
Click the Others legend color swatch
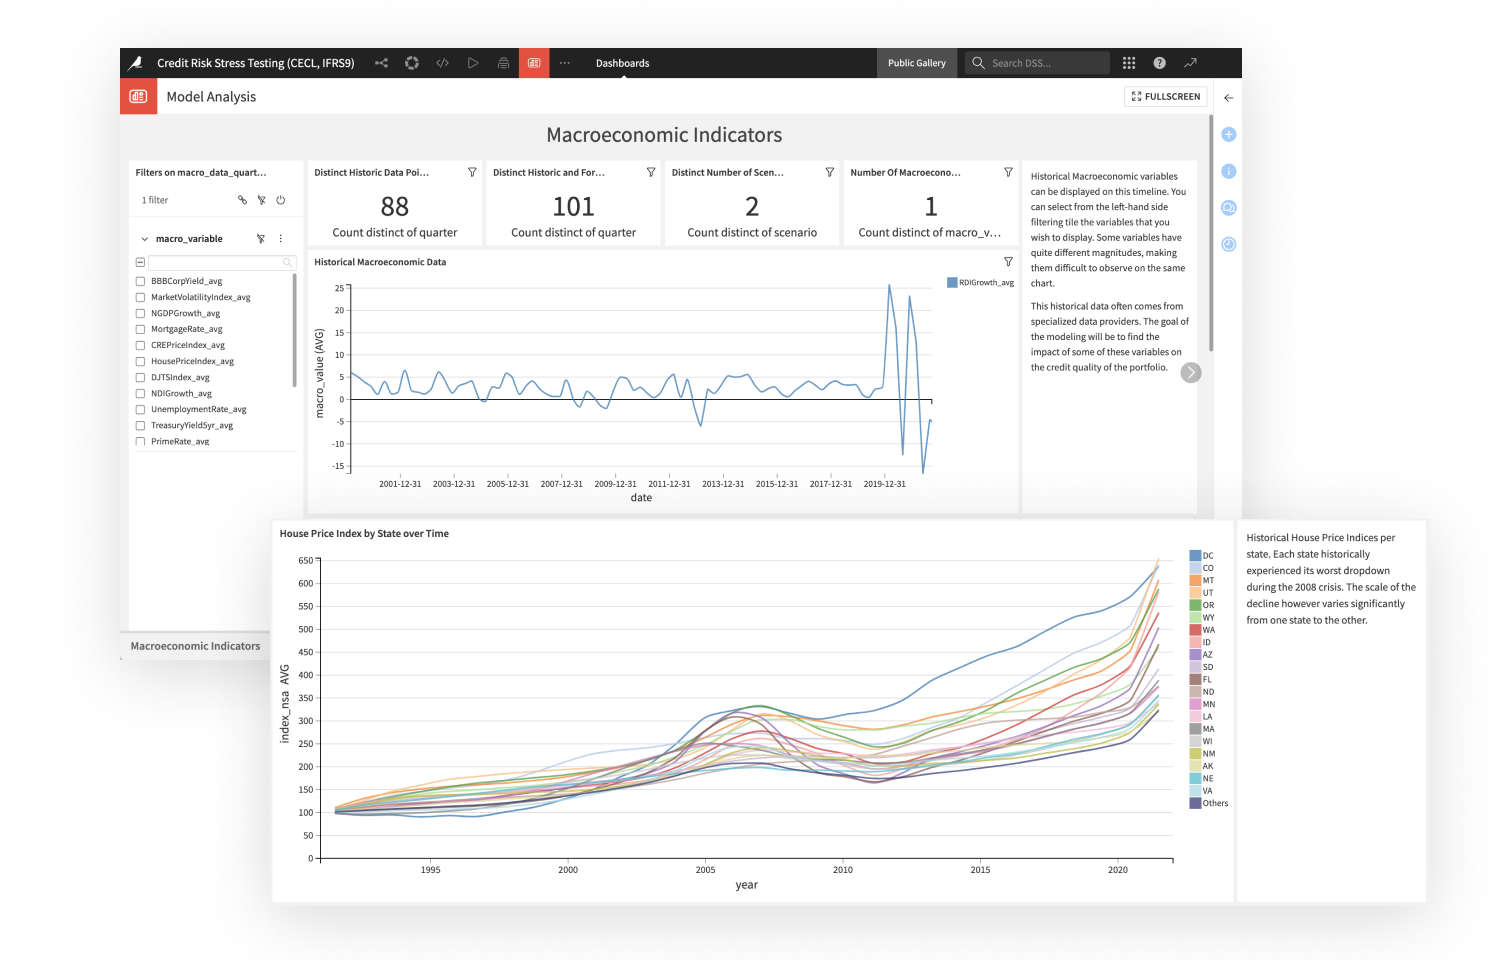1195,803
